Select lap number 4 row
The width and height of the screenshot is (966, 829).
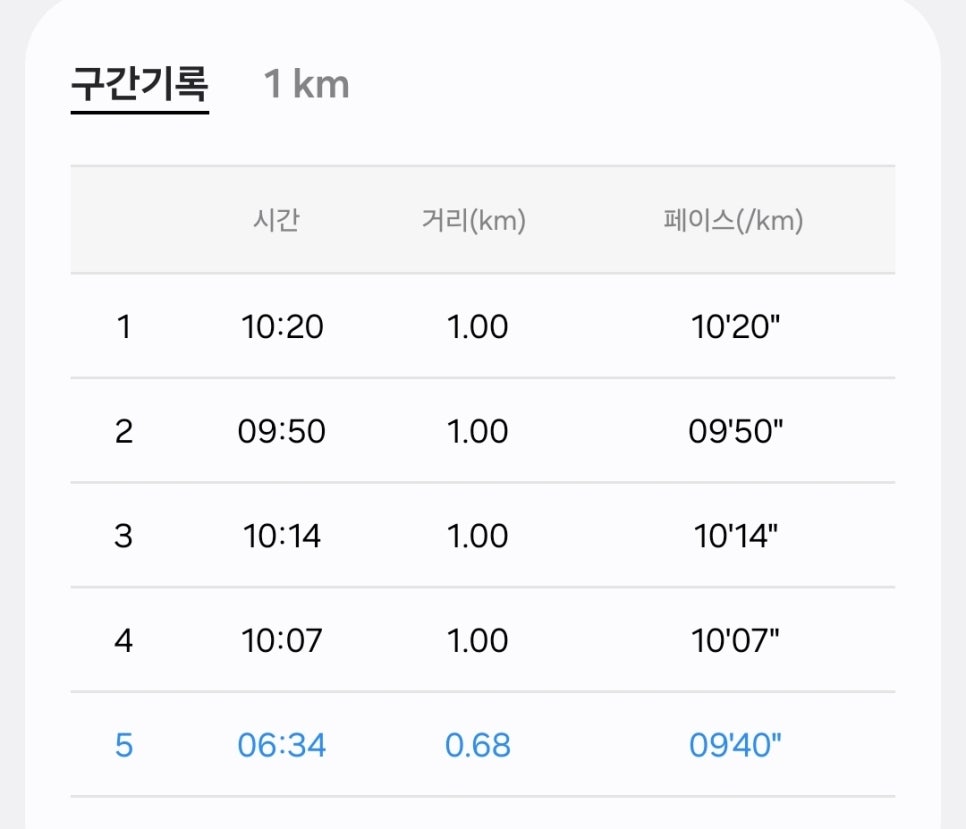point(483,640)
